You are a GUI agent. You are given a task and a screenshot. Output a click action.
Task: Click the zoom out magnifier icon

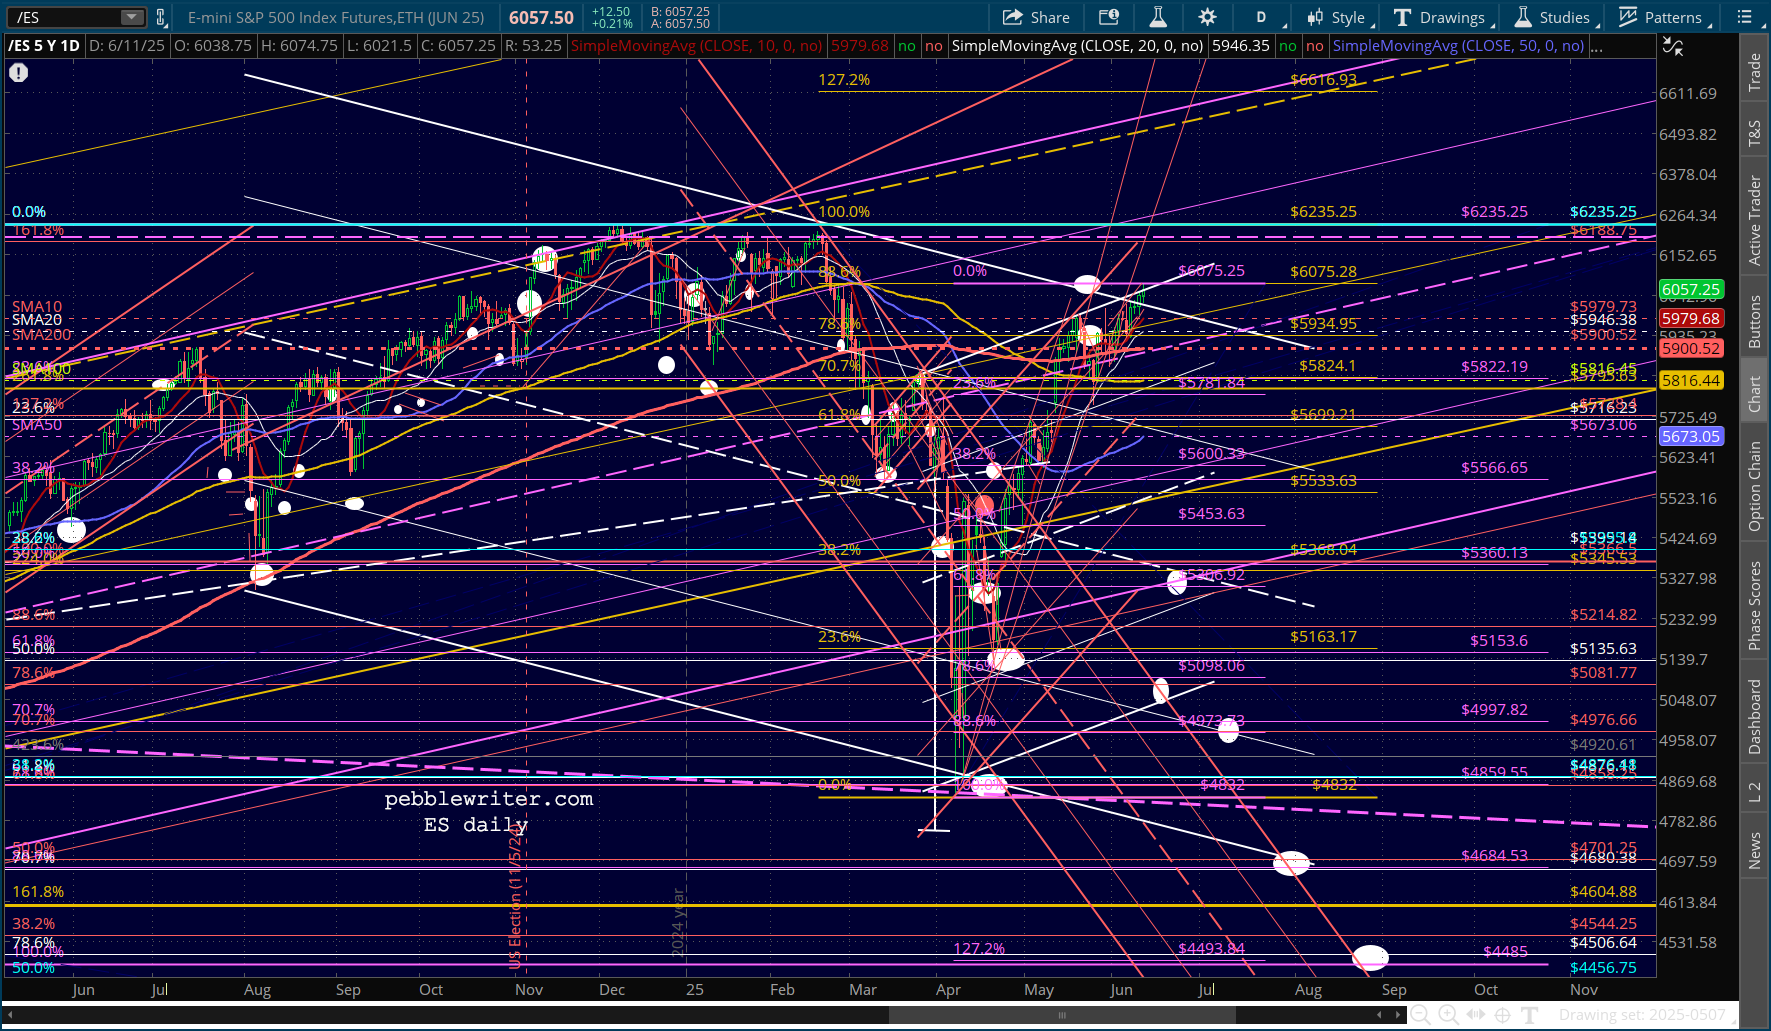(1421, 1015)
